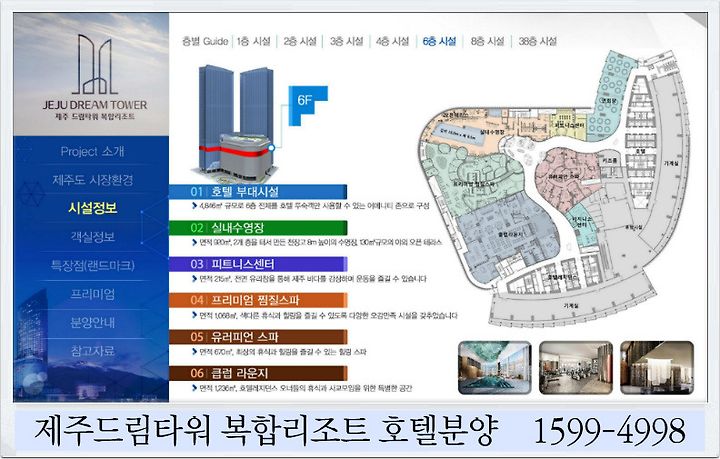The height and width of the screenshot is (459, 720).
Task: Click the twin tower 3D building illustration
Action: (236, 124)
